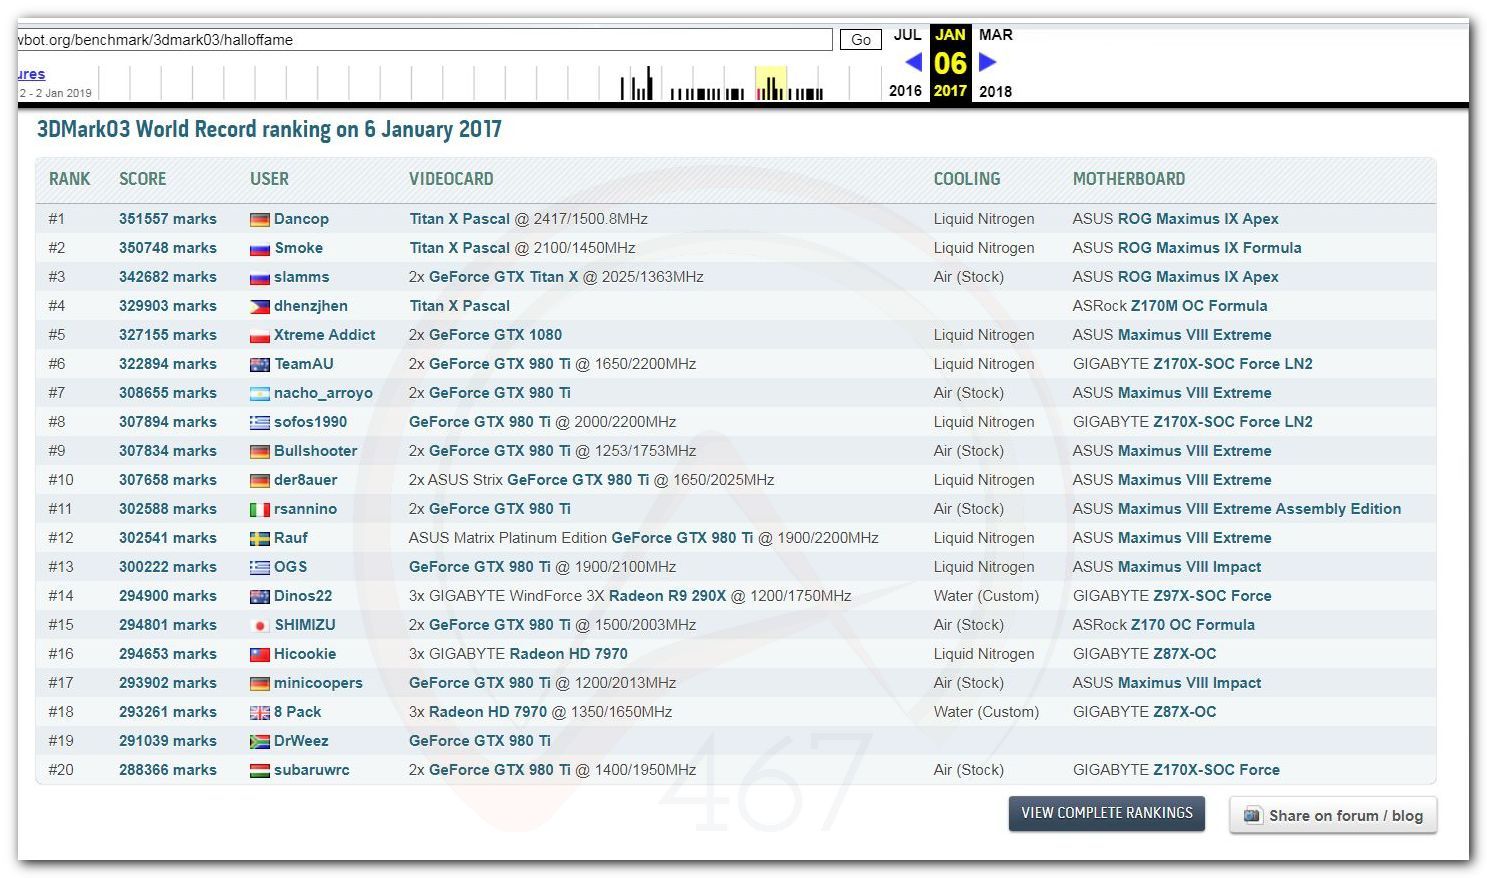Click the Greek flag beside sofos1990
Image resolution: width=1487 pixels, height=878 pixels.
click(x=259, y=423)
